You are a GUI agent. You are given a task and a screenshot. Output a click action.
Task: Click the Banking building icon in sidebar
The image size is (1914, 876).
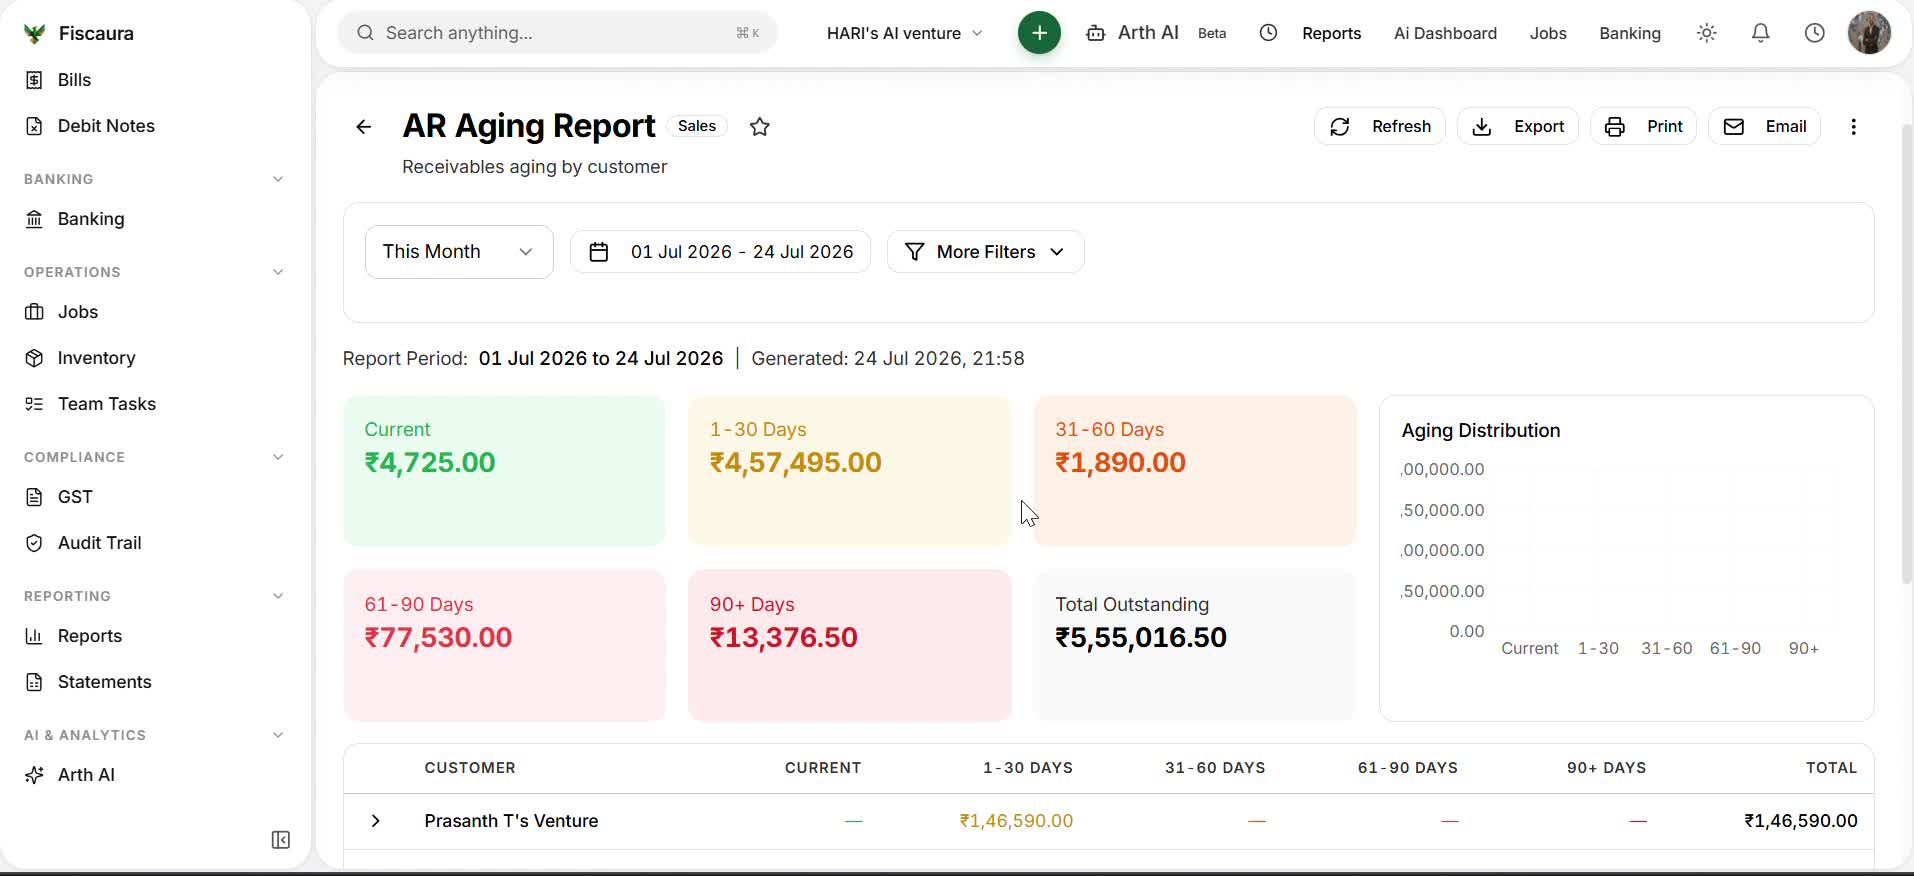point(34,219)
